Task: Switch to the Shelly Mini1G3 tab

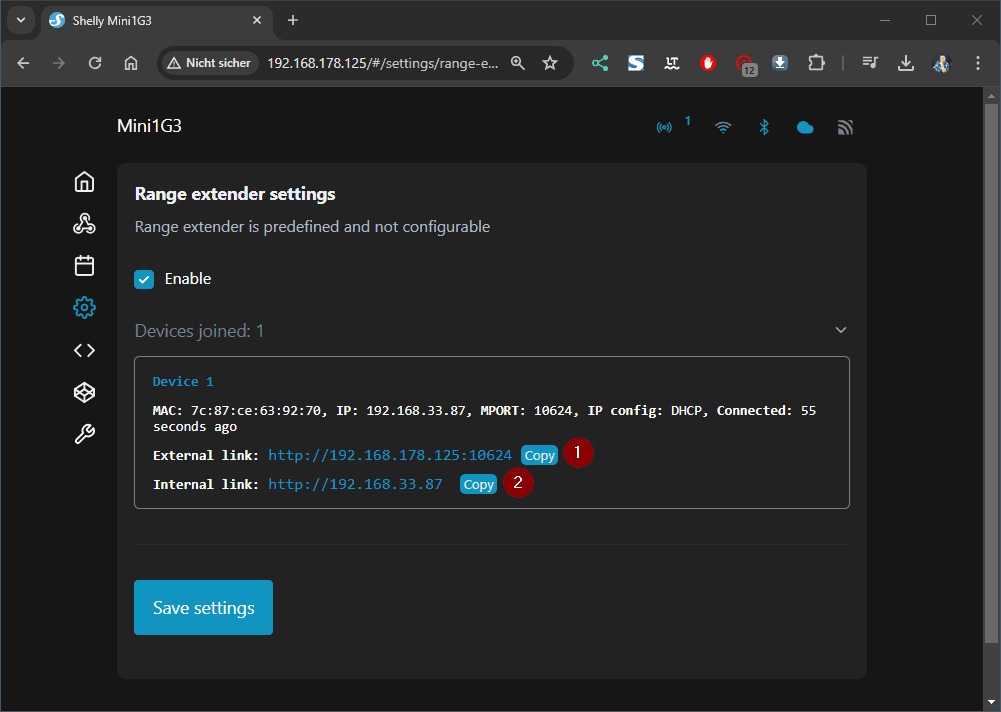Action: click(150, 20)
